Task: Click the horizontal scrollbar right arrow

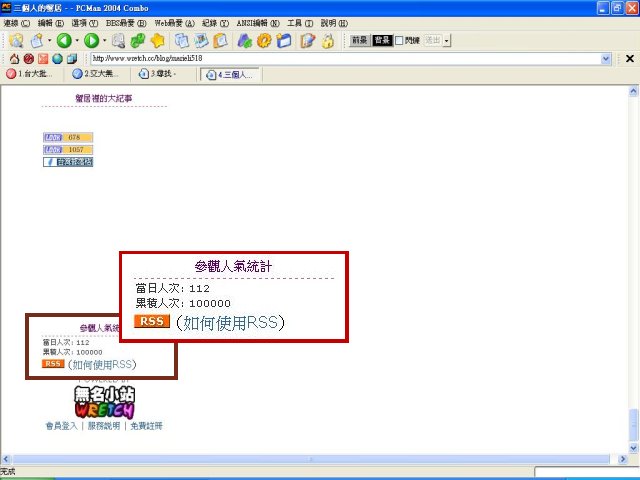Action: point(622,459)
